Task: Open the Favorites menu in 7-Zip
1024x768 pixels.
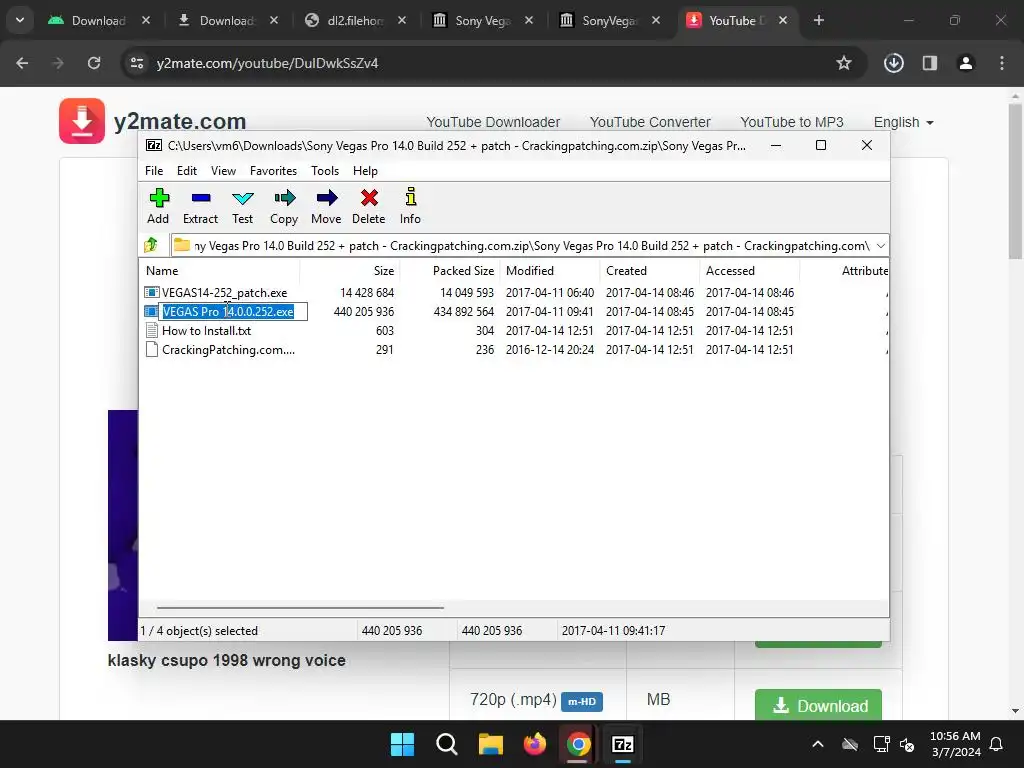Action: point(274,170)
